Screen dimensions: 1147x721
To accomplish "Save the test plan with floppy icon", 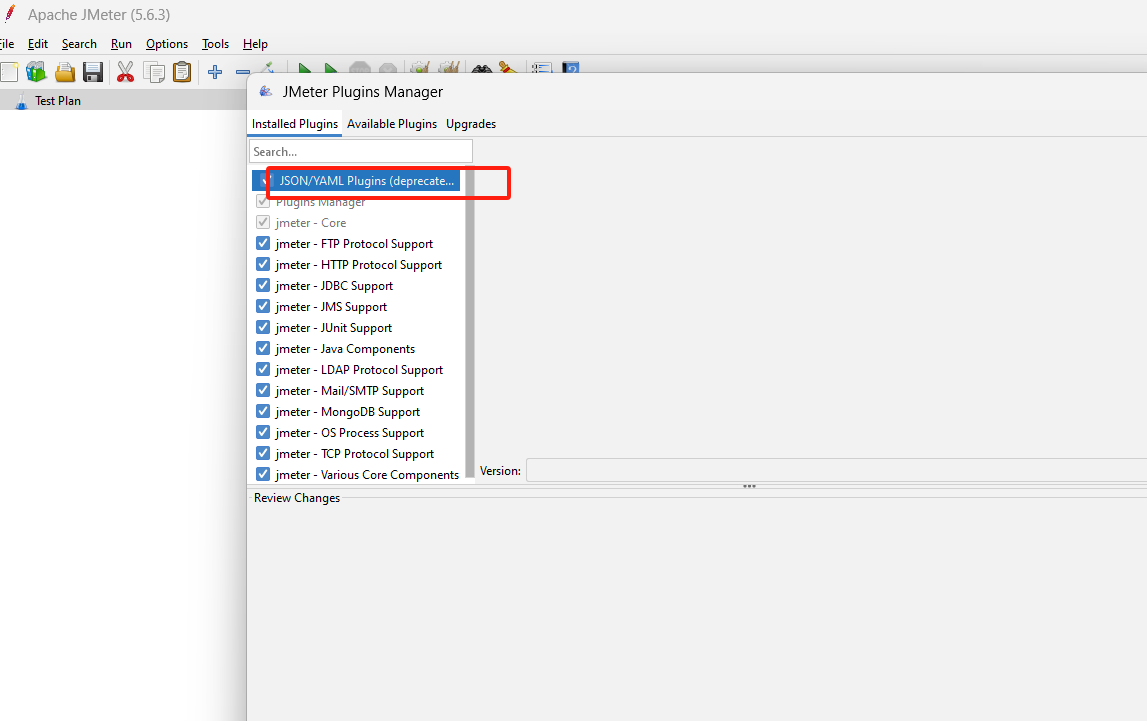I will click(93, 72).
